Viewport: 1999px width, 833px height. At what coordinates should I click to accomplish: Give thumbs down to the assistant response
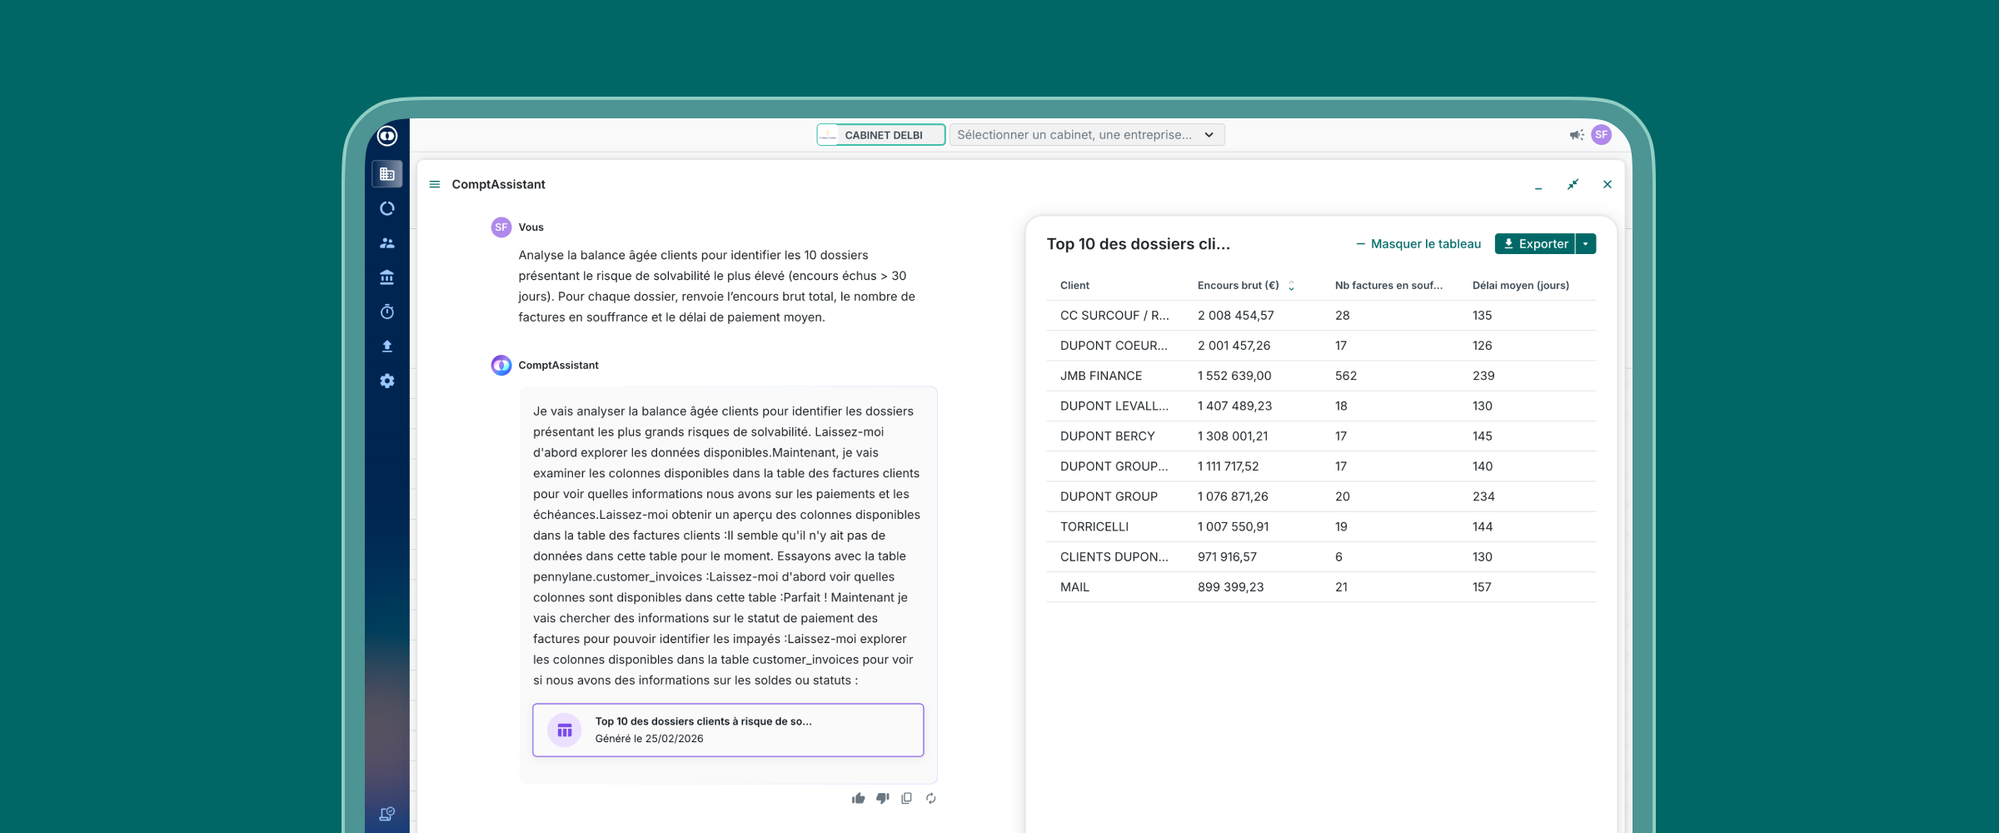pyautogui.click(x=882, y=798)
